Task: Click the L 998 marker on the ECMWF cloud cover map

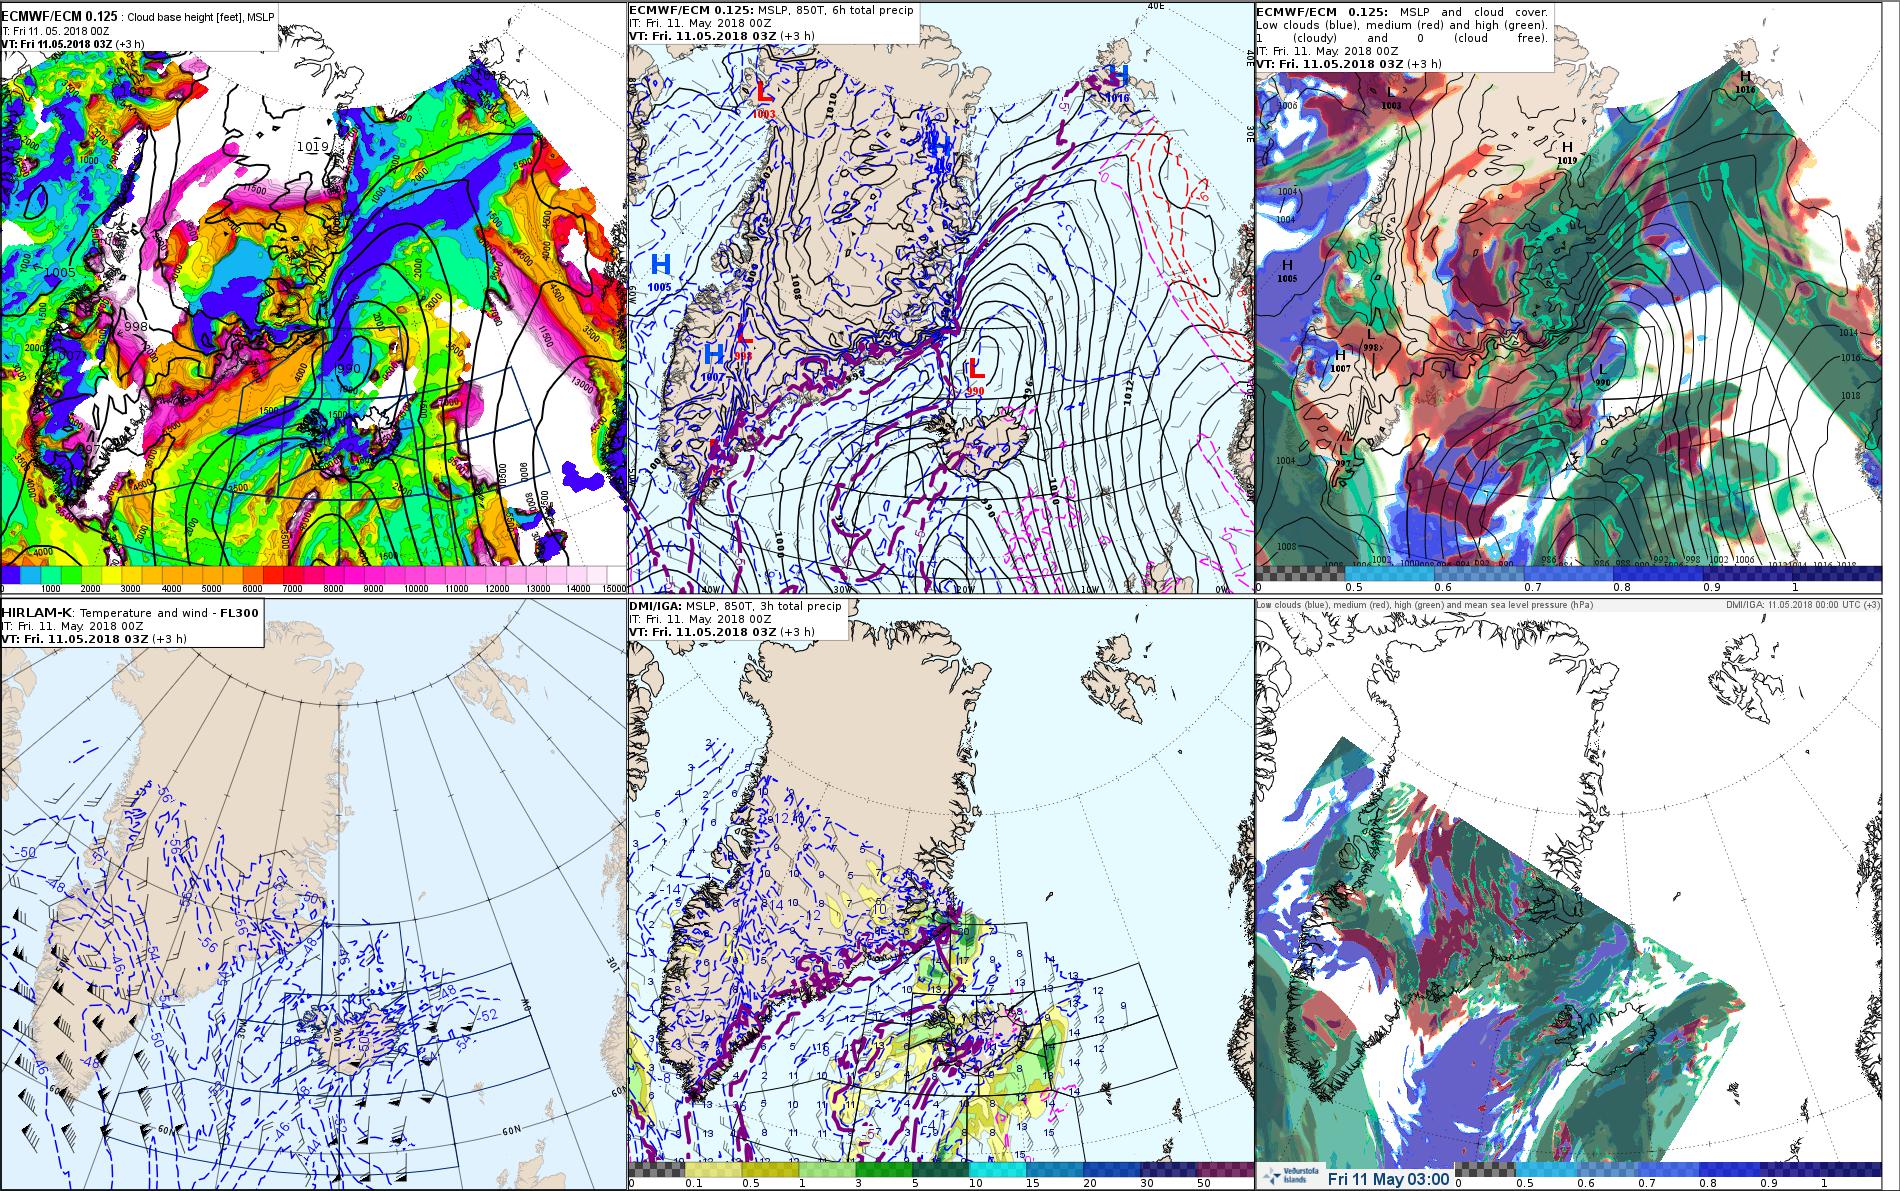Action: [1370, 339]
